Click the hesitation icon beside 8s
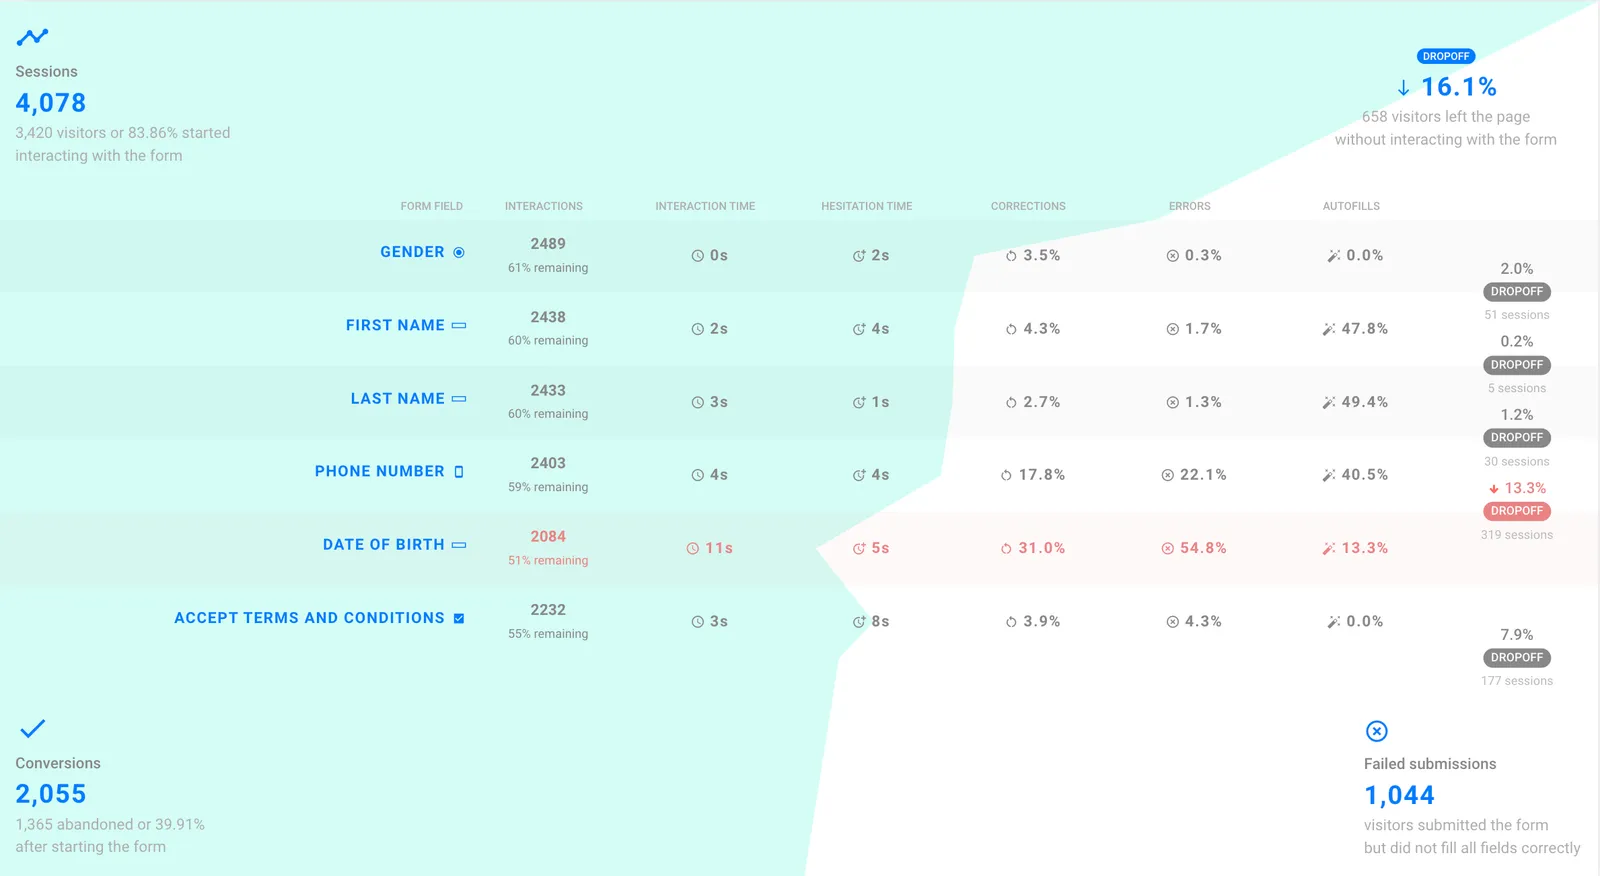Screen dimensions: 1600x876 [x=859, y=621]
